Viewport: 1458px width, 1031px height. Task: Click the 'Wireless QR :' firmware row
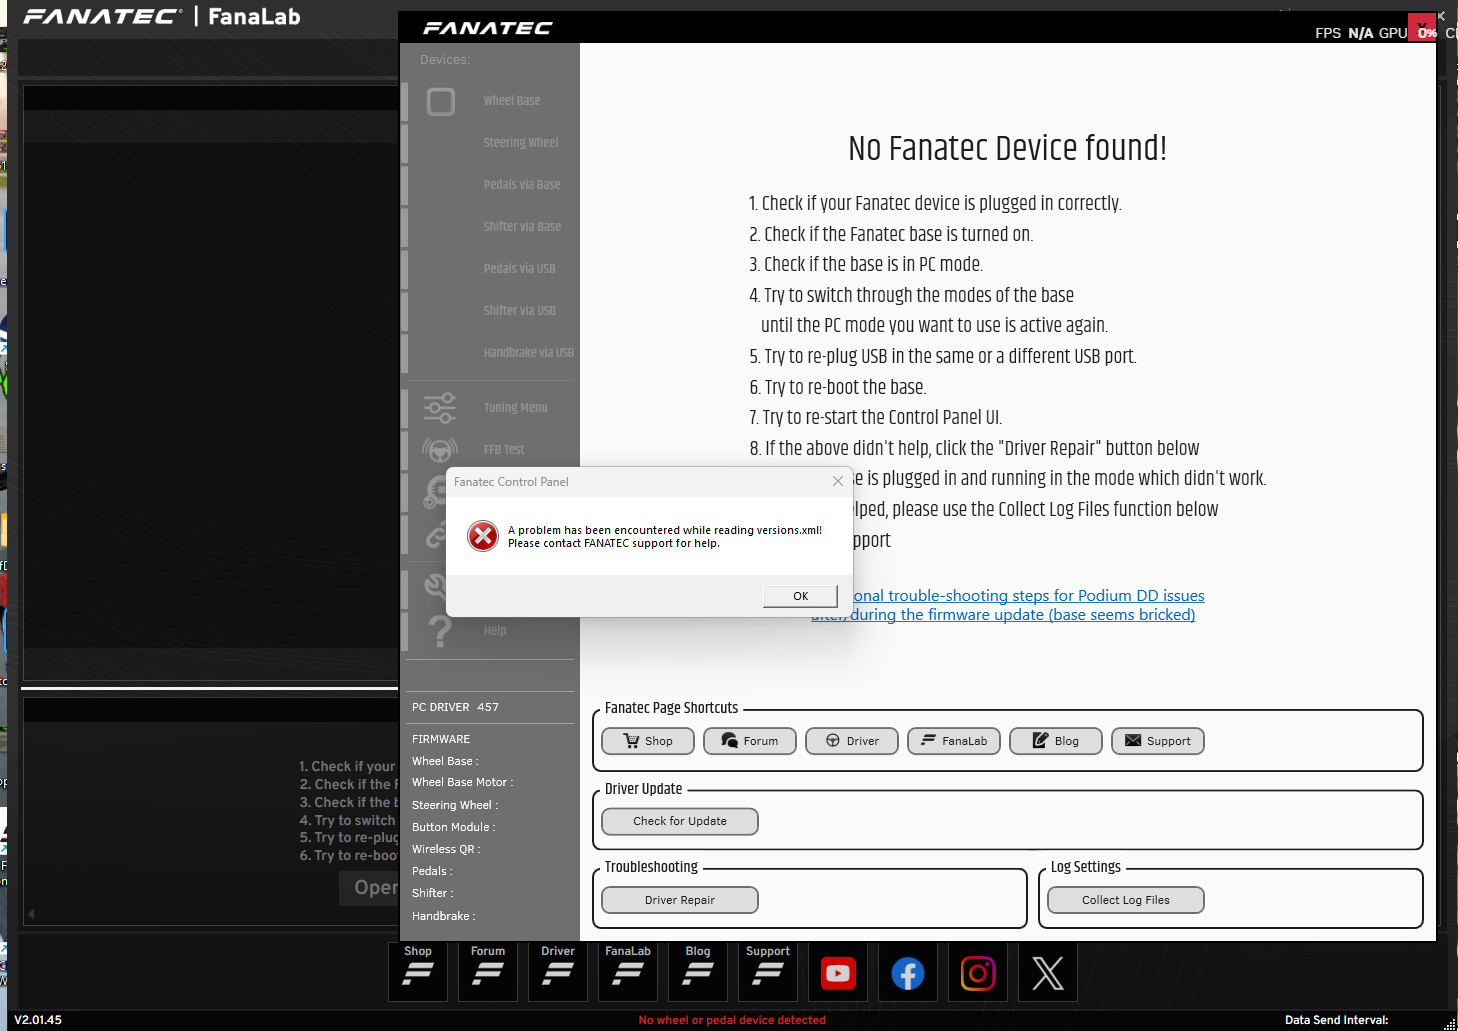click(446, 849)
